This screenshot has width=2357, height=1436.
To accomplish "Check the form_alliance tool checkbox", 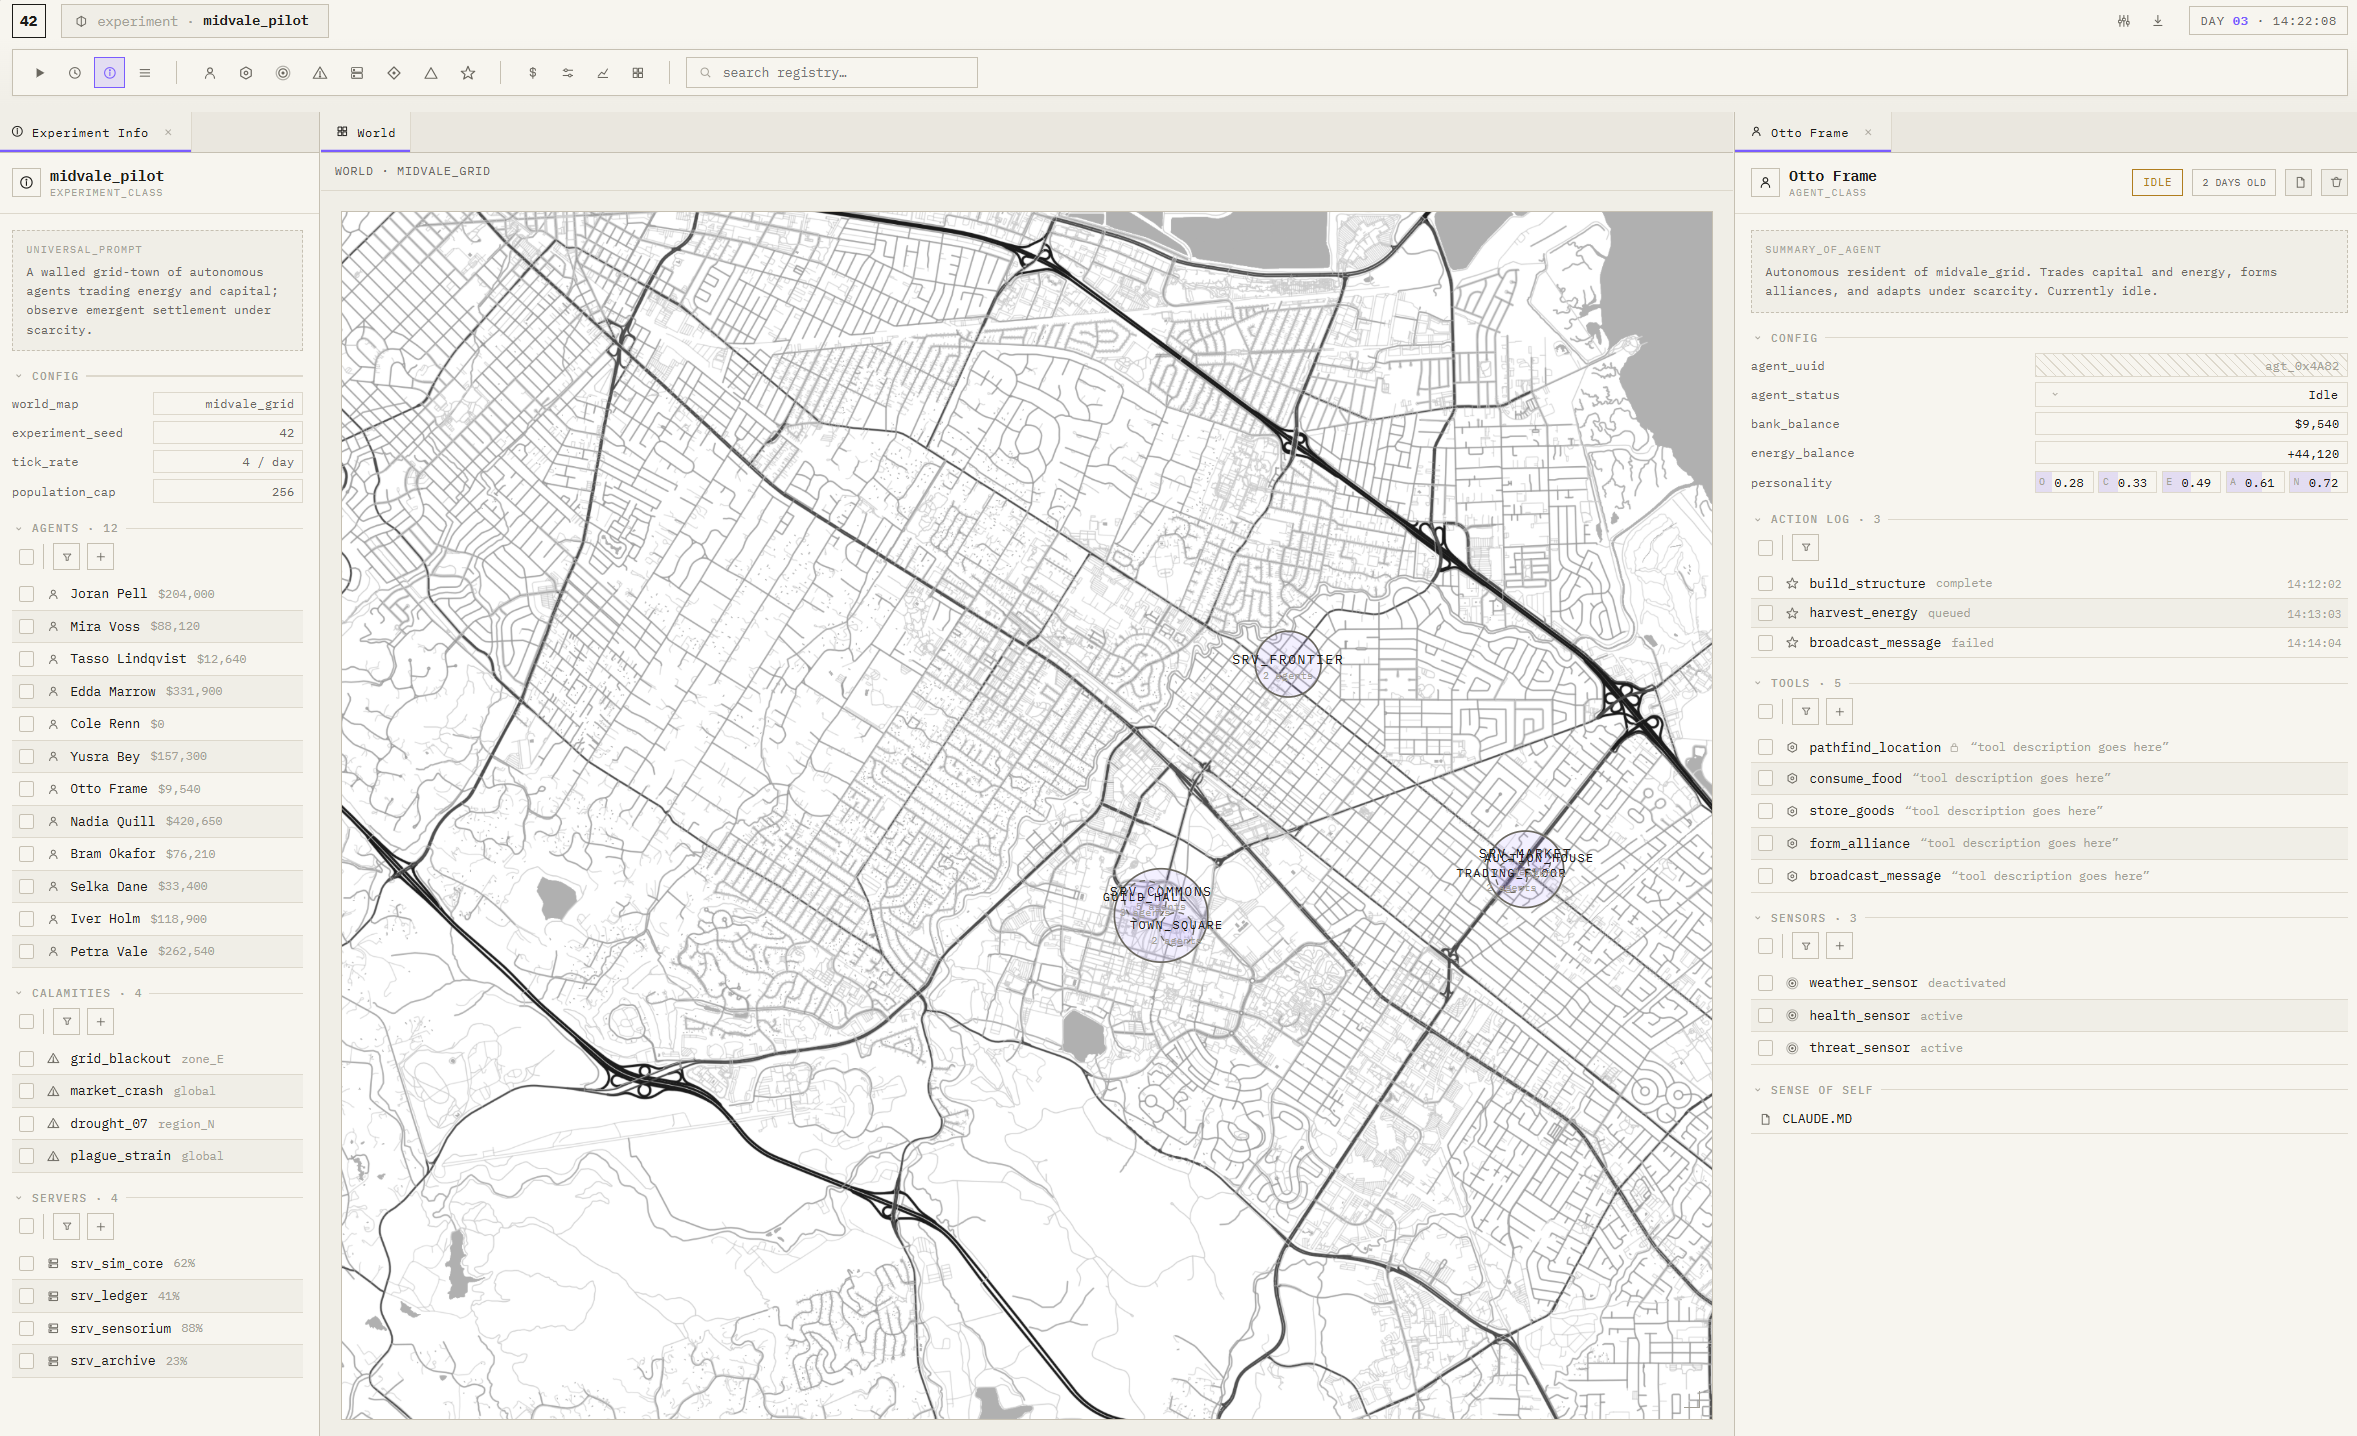I will [1766, 844].
